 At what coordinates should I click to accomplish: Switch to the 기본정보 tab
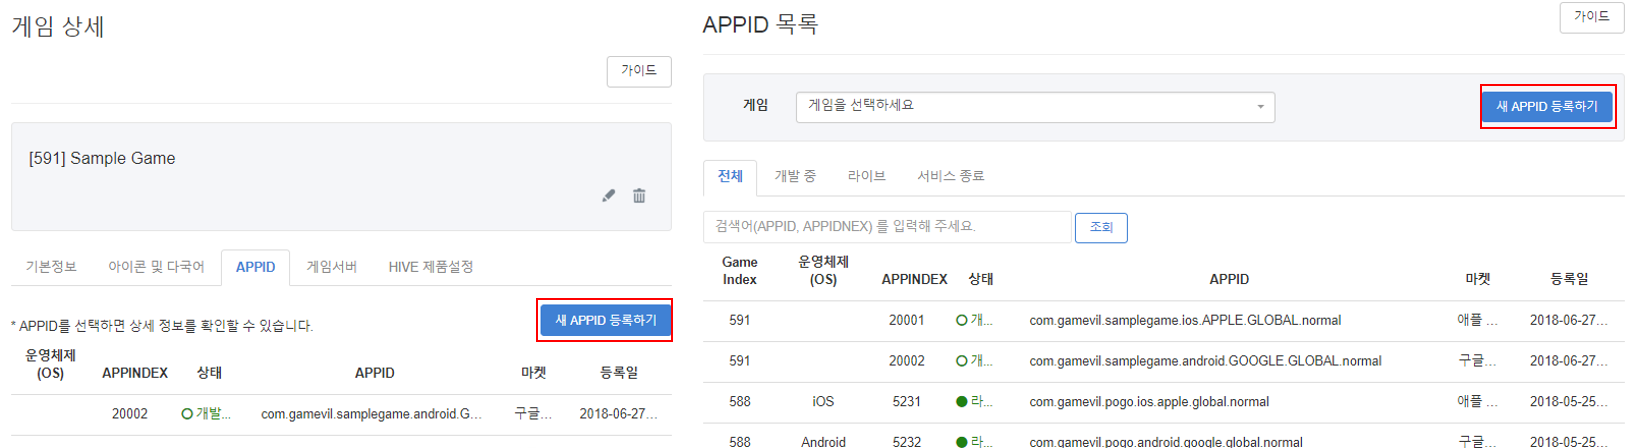coord(51,267)
